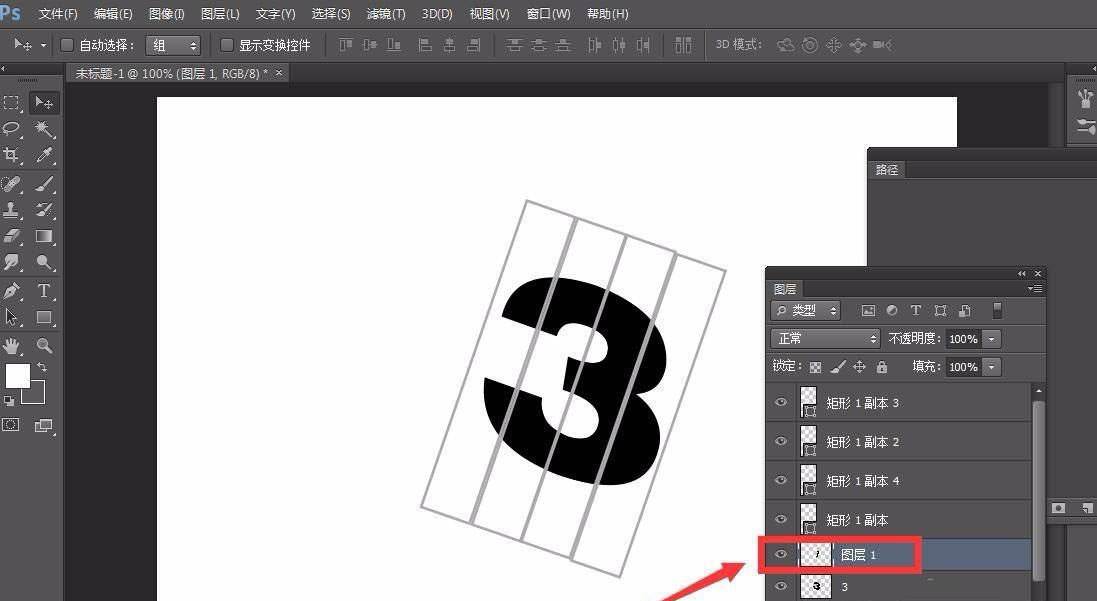This screenshot has height=601, width=1097.
Task: Click lock all padlock icon
Action: tap(882, 367)
